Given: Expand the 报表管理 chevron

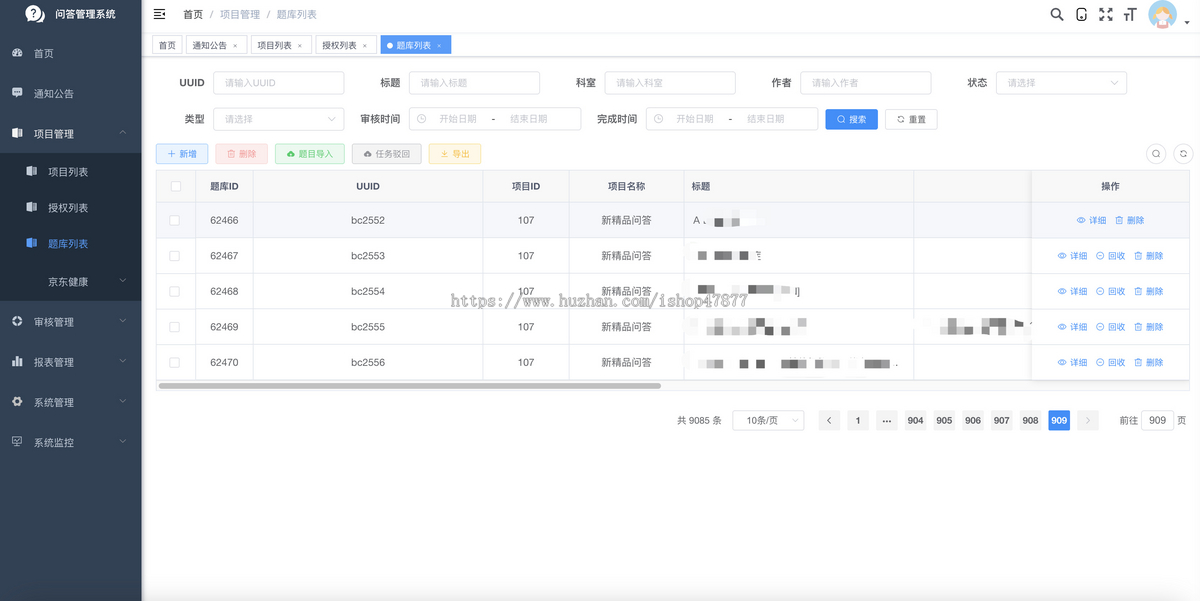Looking at the screenshot, I should [x=123, y=361].
